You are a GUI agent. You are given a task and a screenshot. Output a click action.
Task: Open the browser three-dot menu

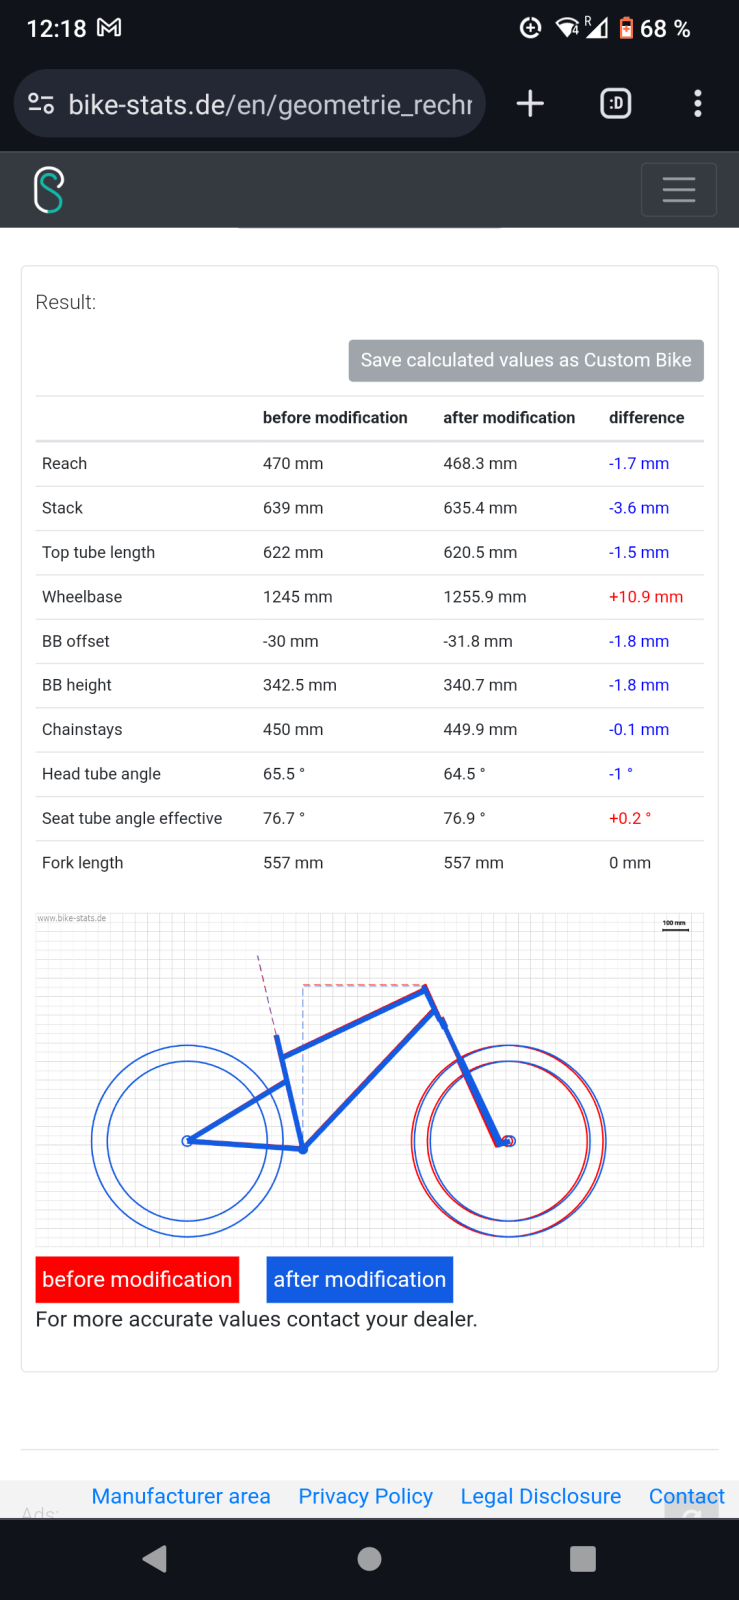(x=697, y=103)
